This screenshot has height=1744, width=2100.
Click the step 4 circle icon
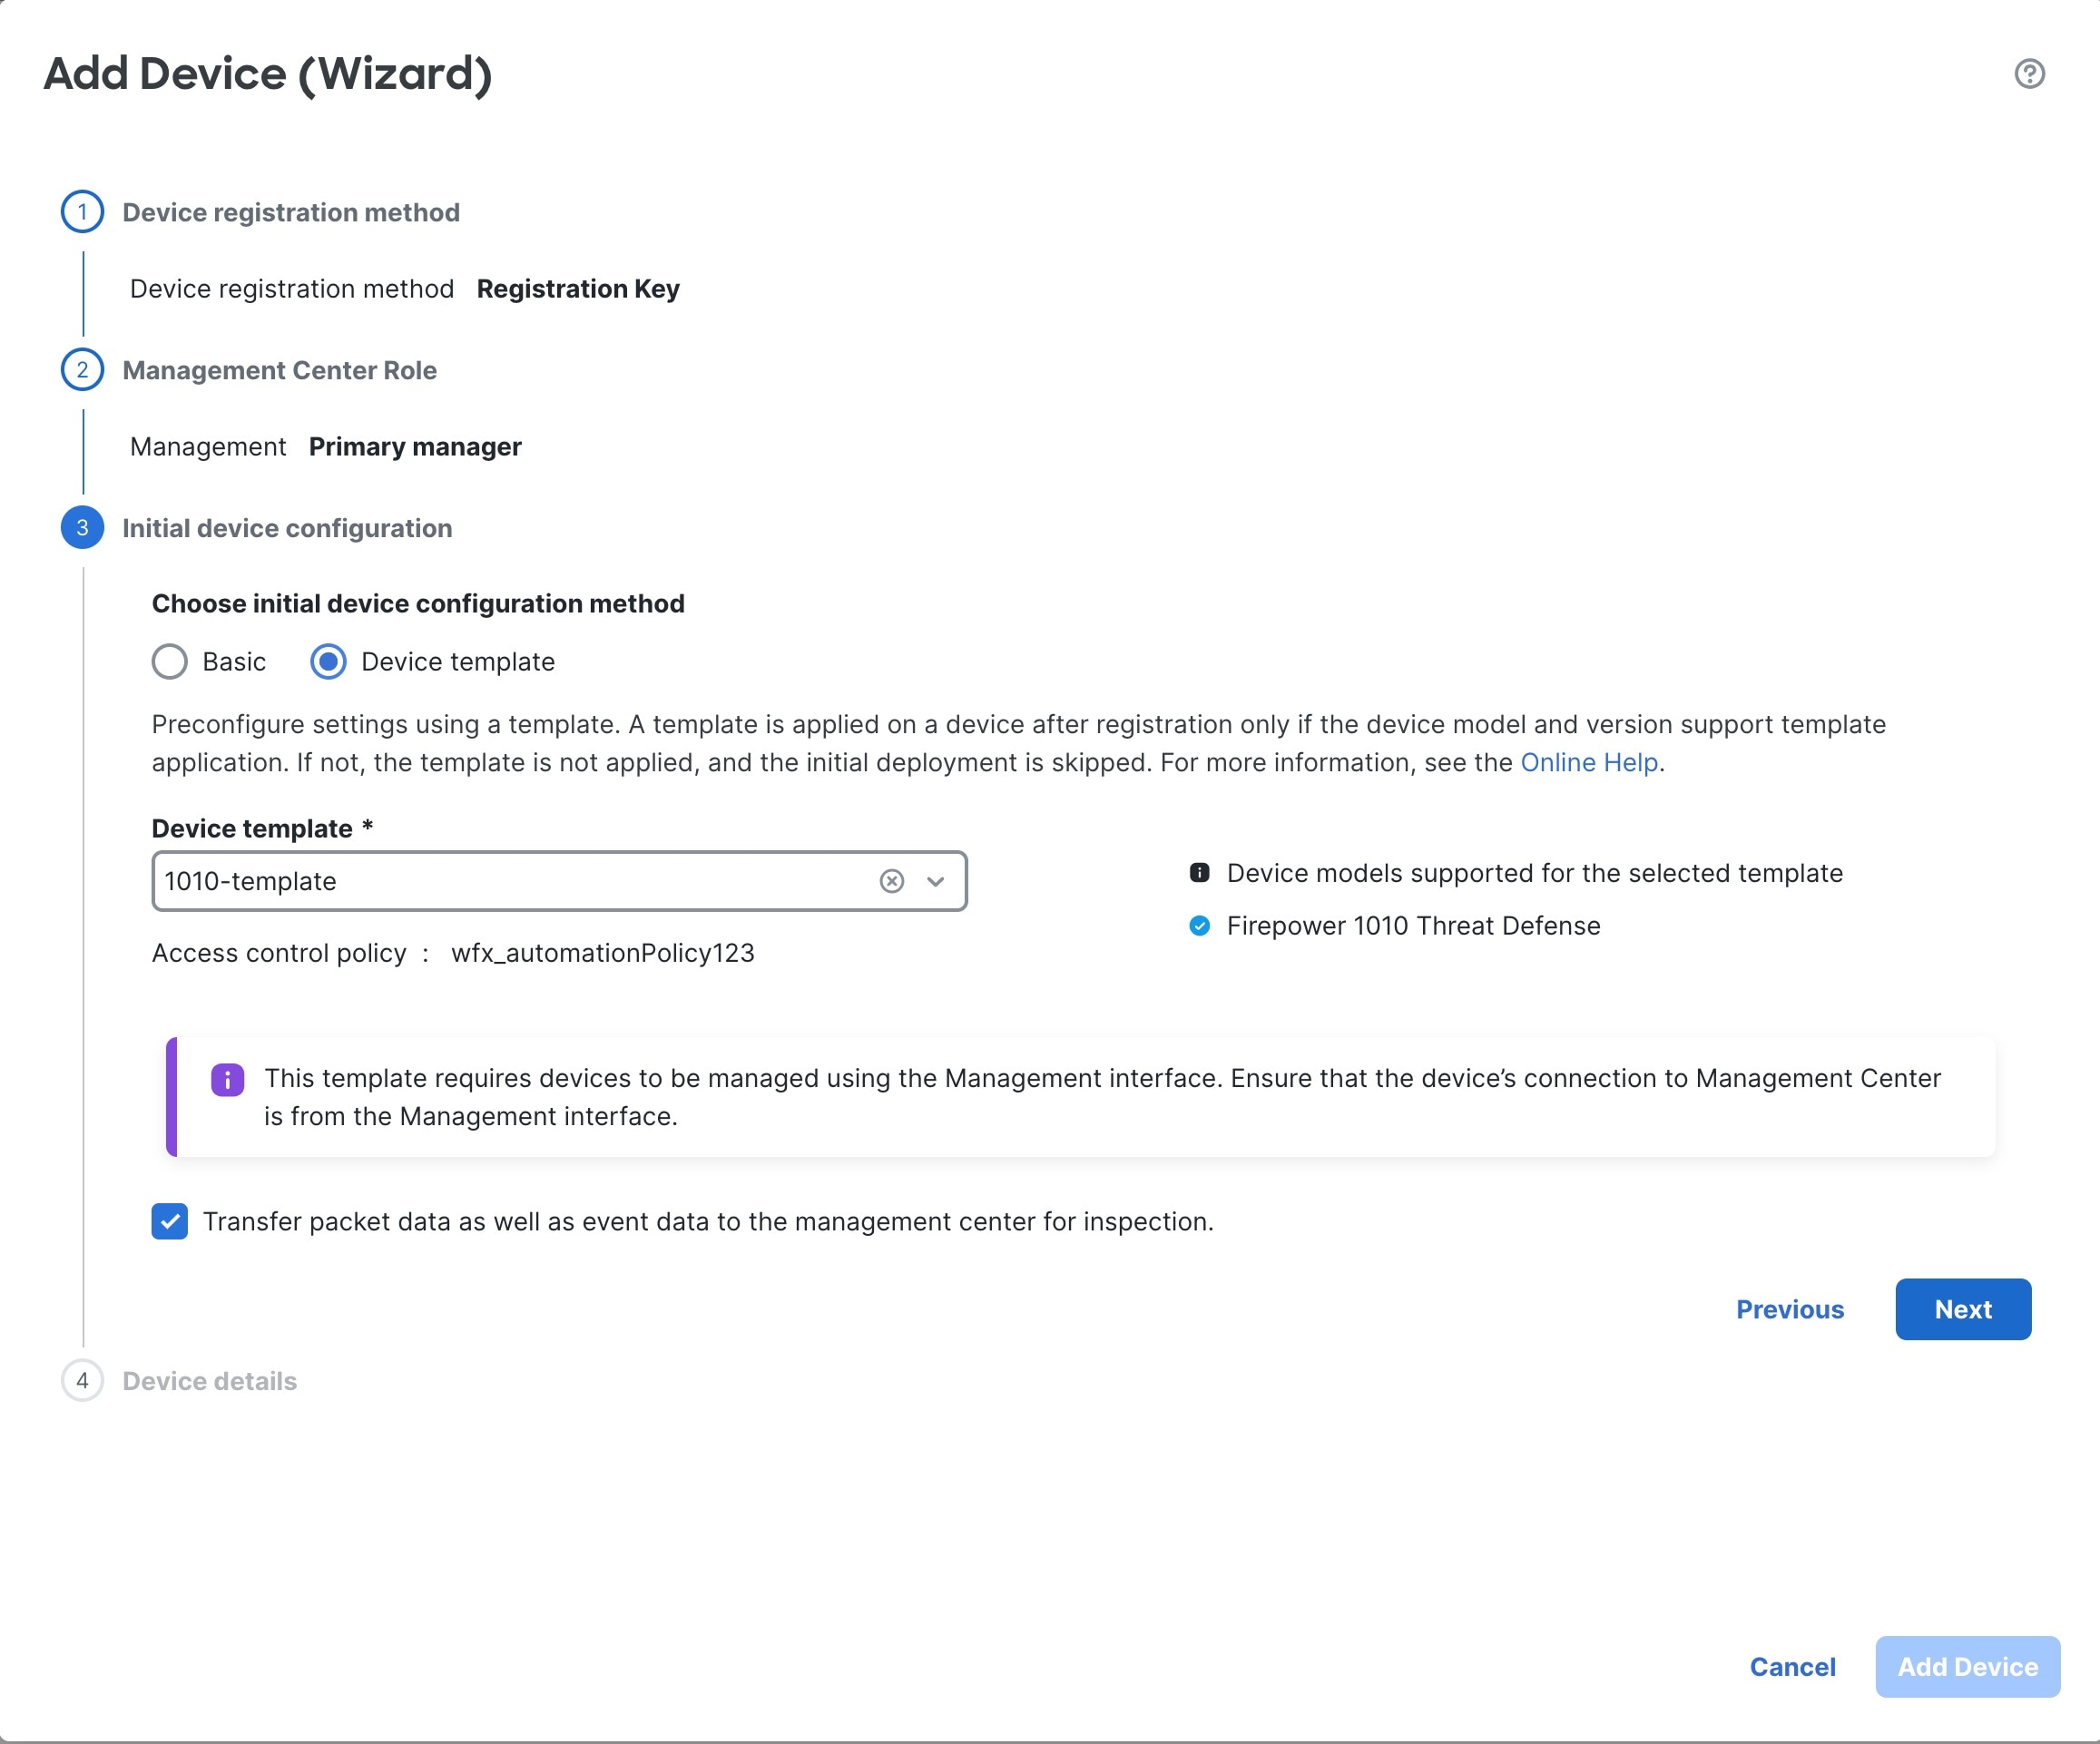pos(82,1381)
